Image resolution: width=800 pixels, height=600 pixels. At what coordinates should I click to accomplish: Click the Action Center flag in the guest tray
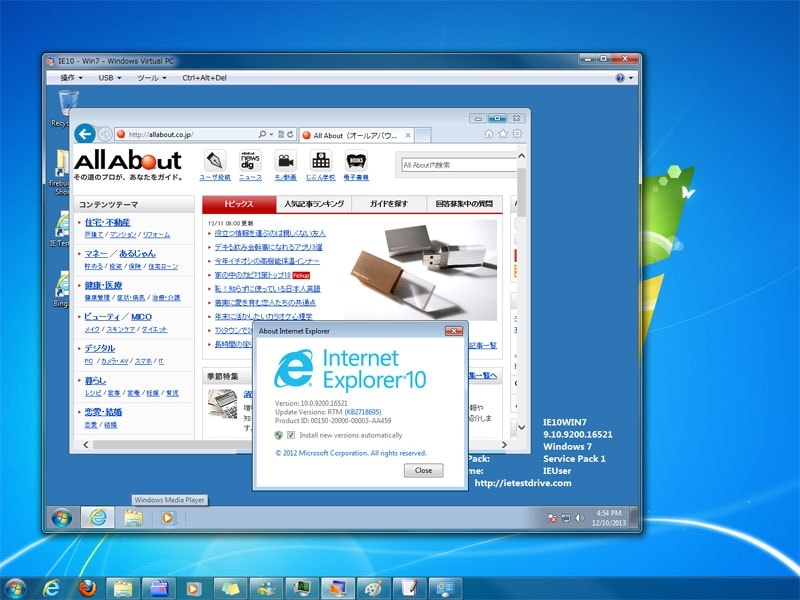[552, 518]
